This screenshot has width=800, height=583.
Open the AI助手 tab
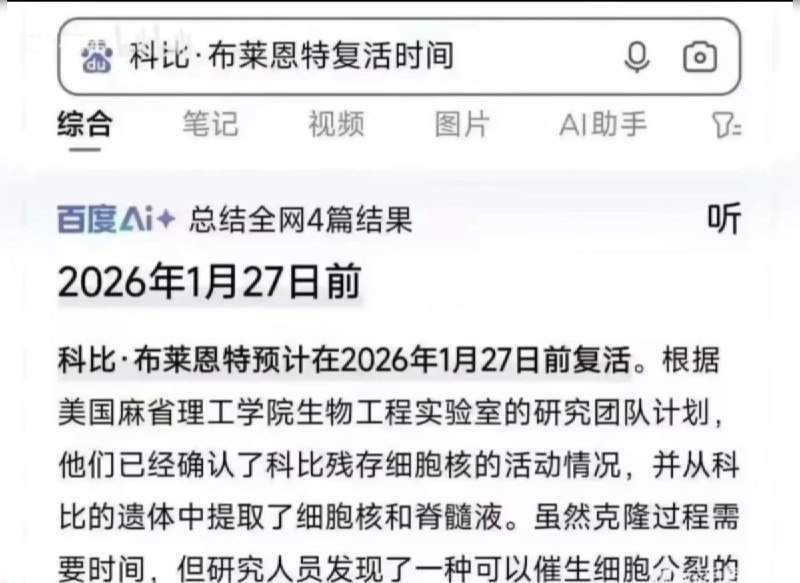[x=603, y=124]
